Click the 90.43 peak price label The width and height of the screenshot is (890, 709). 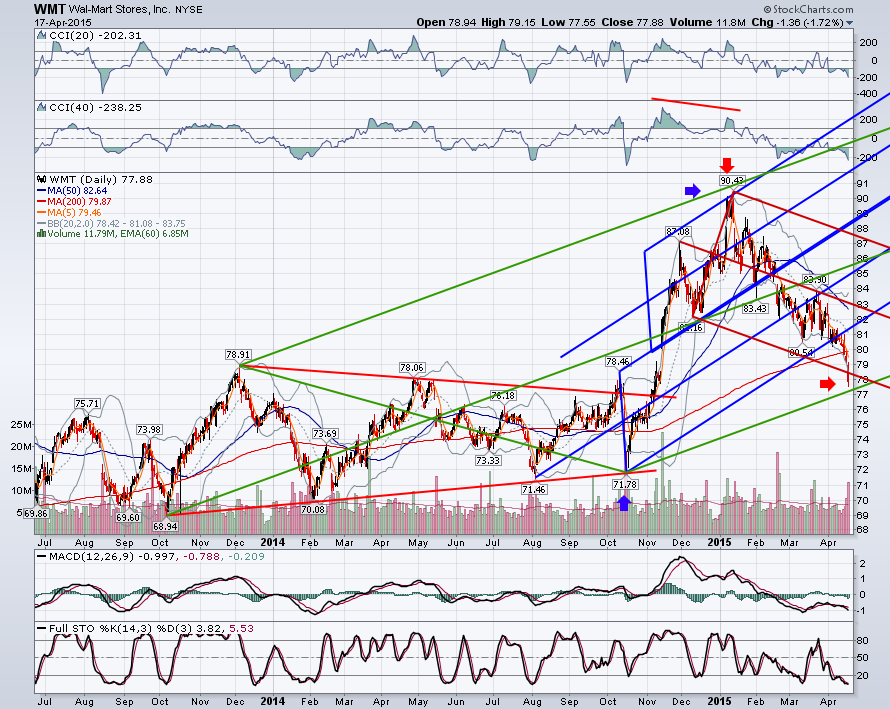click(732, 181)
